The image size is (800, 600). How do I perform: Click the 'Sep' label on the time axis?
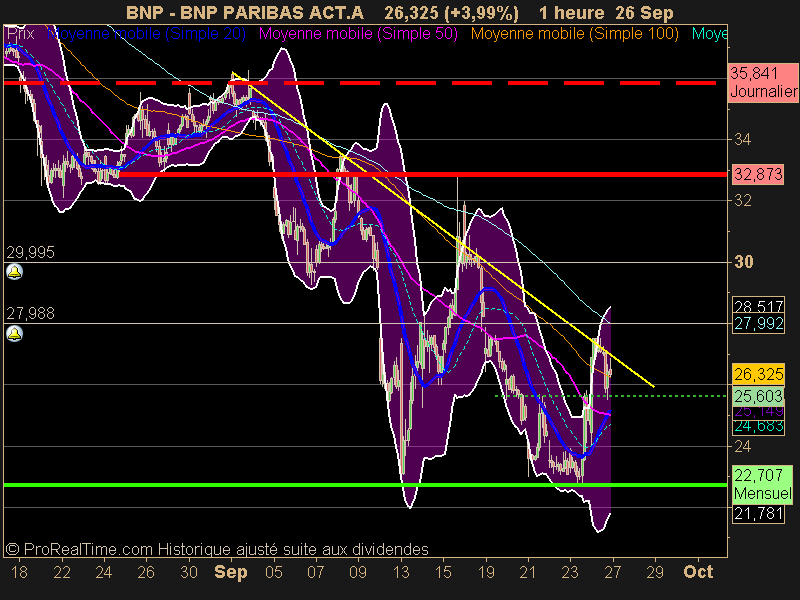tap(231, 572)
